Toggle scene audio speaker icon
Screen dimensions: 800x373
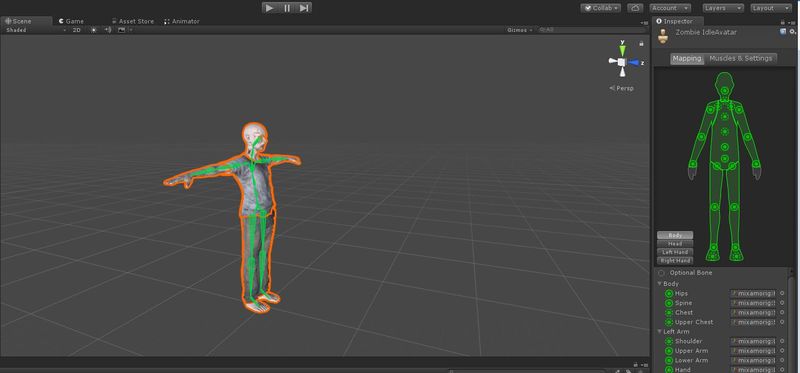(108, 30)
